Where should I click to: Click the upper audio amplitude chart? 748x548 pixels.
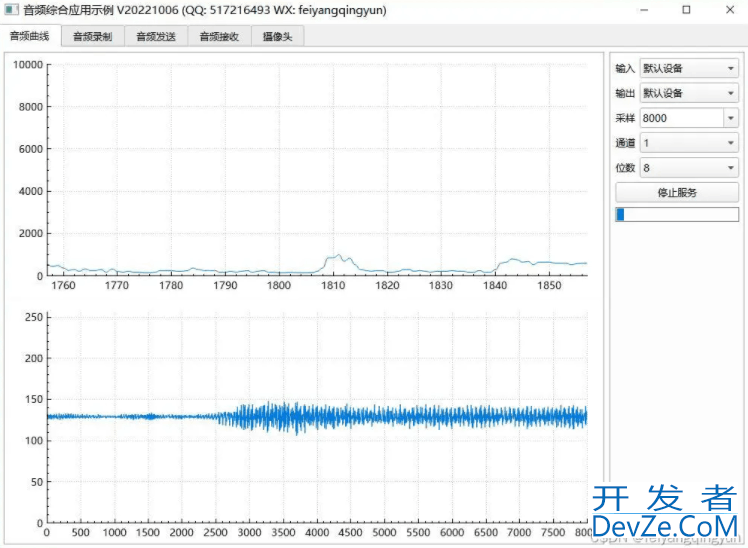pyautogui.click(x=317, y=170)
